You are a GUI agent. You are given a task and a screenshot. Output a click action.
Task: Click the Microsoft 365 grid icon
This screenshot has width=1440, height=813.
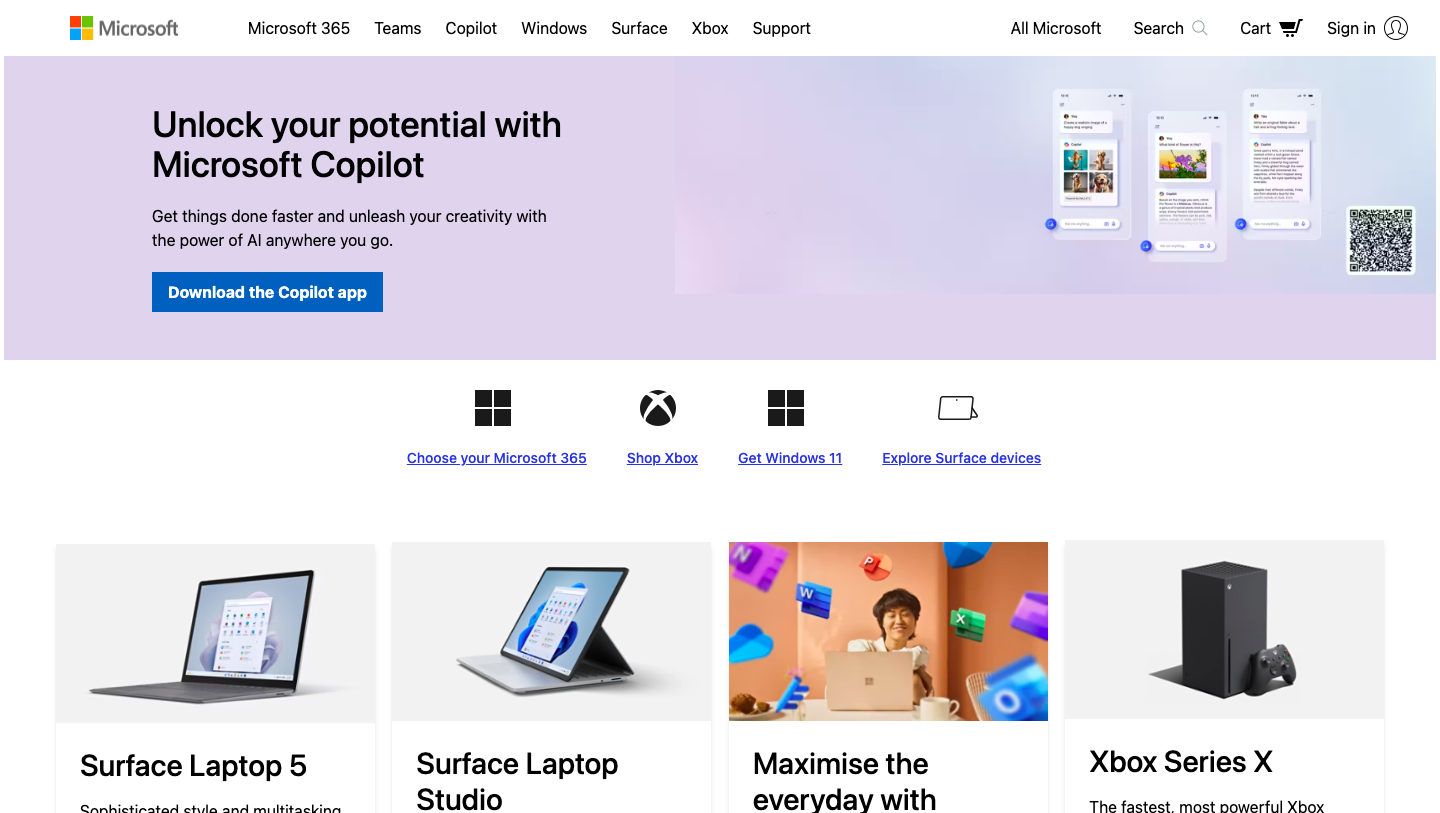(x=492, y=408)
